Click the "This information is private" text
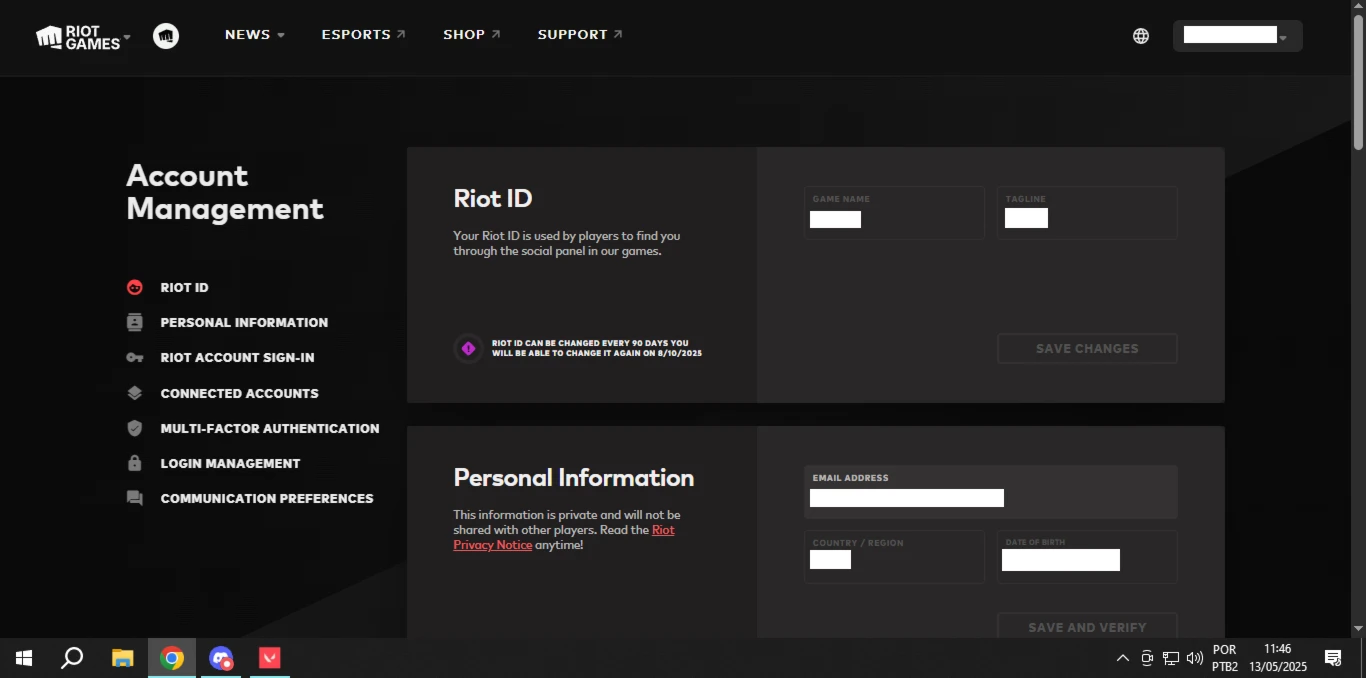Image resolution: width=1366 pixels, height=678 pixels. (567, 530)
